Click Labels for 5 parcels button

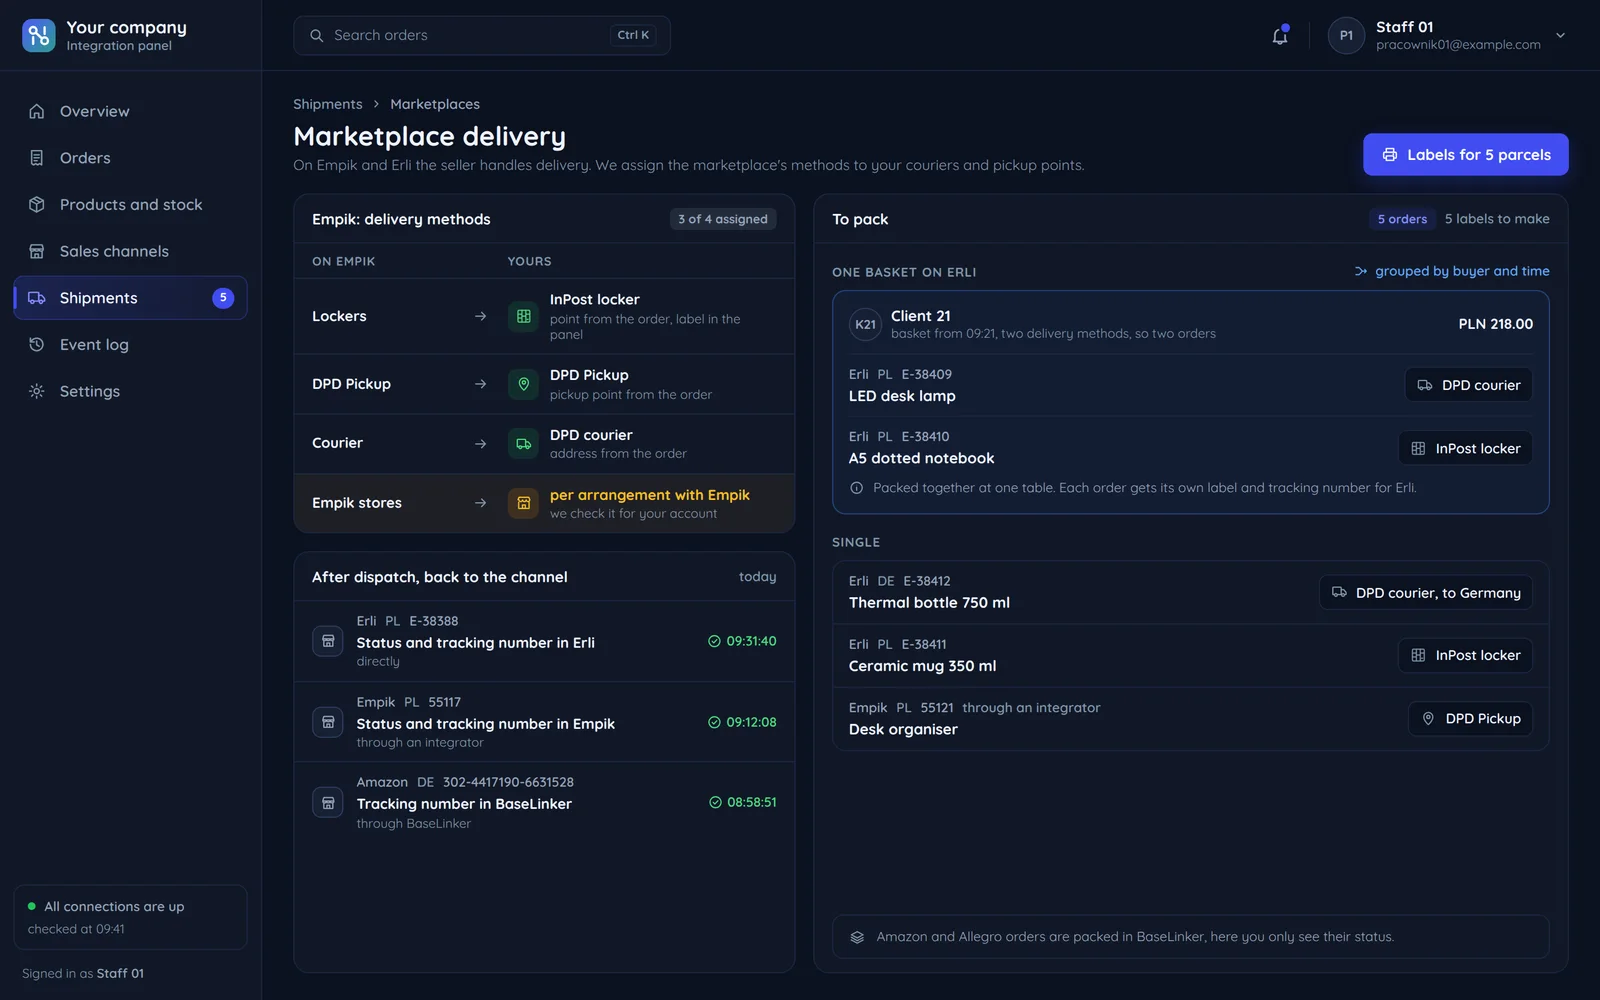pyautogui.click(x=1466, y=155)
